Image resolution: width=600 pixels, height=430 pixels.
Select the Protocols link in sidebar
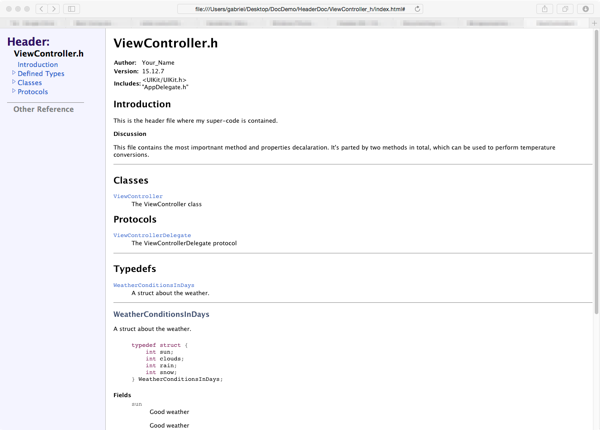33,91
